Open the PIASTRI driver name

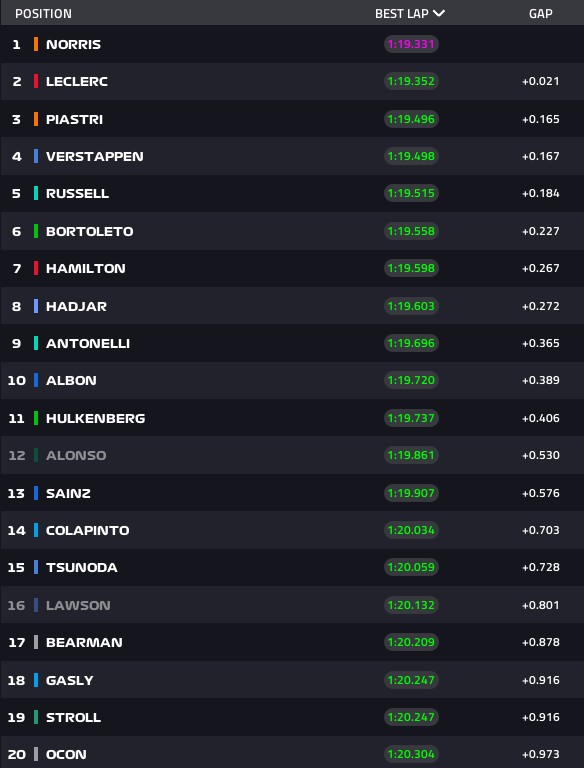[74, 120]
